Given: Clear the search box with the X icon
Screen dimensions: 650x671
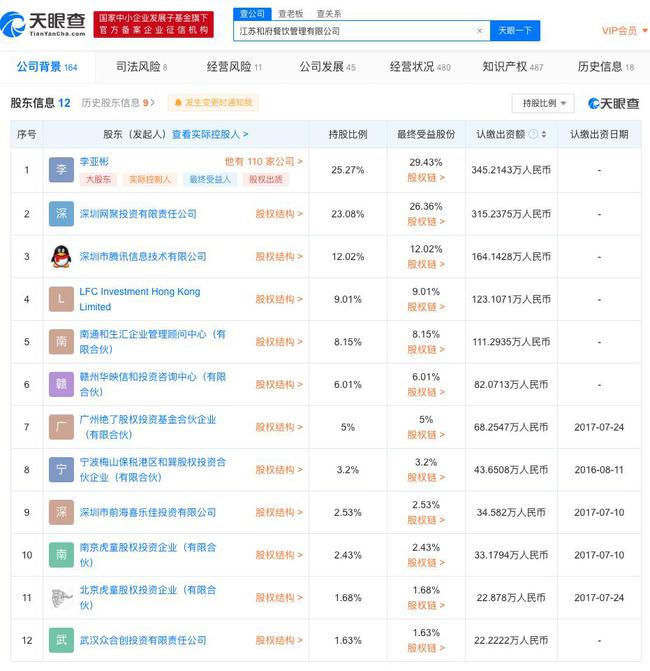Looking at the screenshot, I should pyautogui.click(x=479, y=31).
